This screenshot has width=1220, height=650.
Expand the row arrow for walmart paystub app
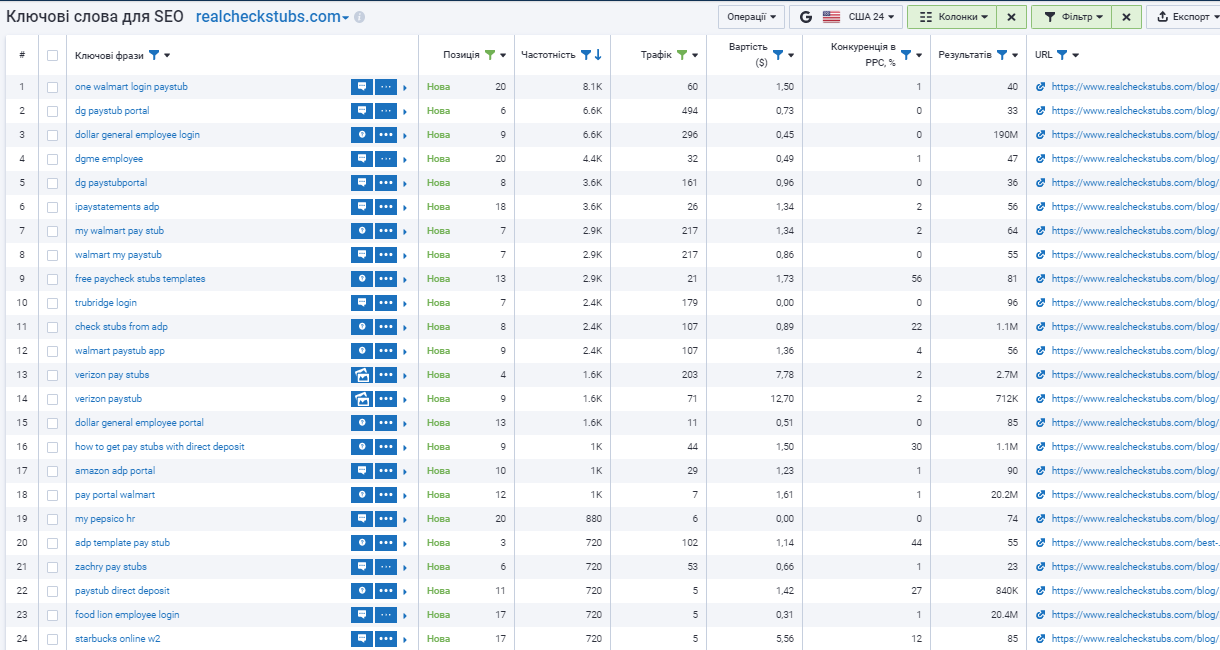(405, 351)
